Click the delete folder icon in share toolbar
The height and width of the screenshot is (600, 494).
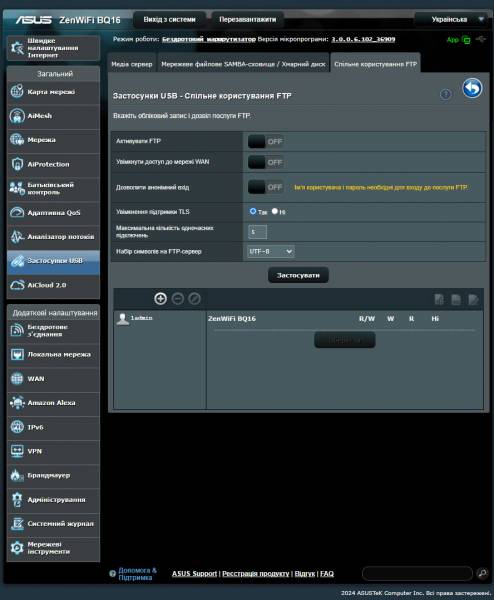click(x=456, y=300)
